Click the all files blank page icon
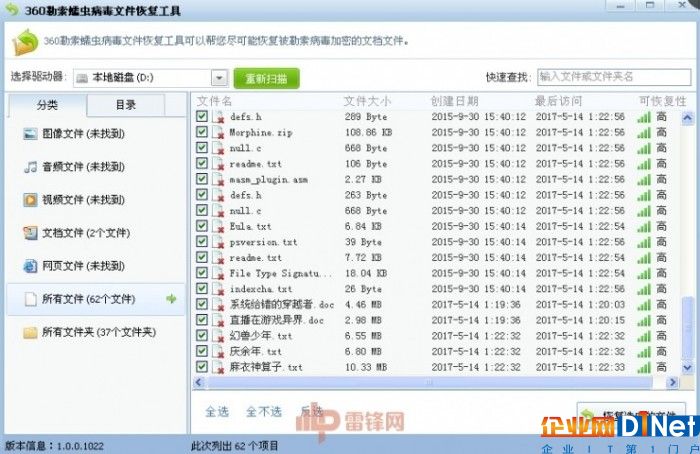The image size is (700, 454). (30, 299)
